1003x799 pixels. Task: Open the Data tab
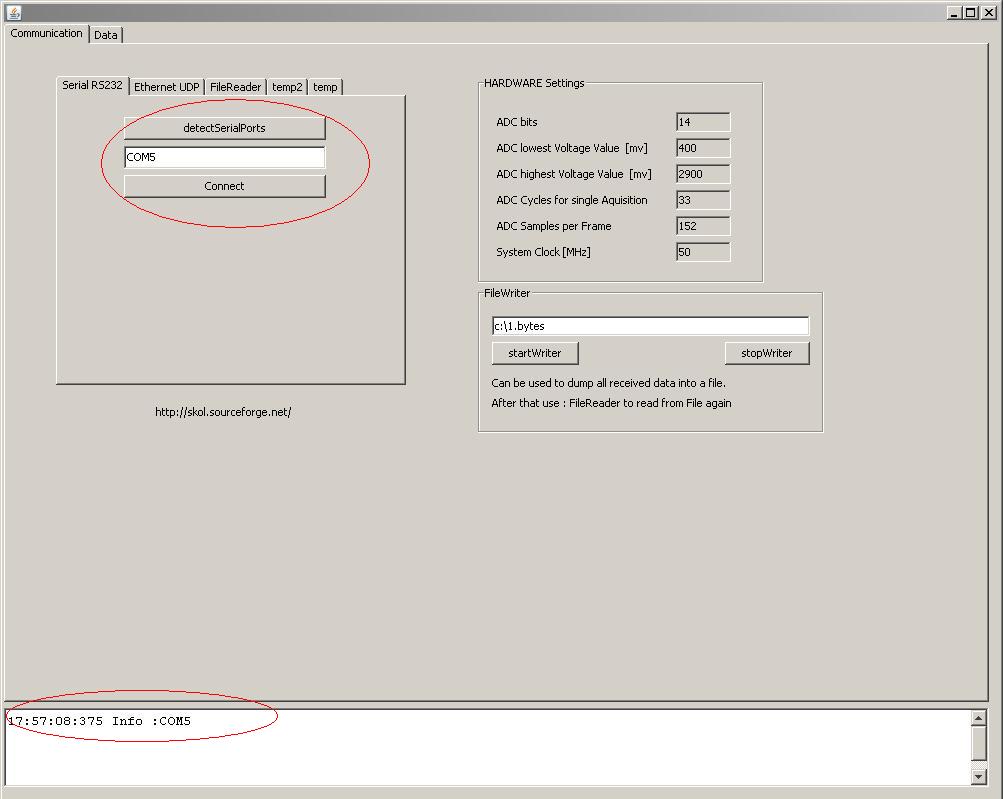point(106,35)
